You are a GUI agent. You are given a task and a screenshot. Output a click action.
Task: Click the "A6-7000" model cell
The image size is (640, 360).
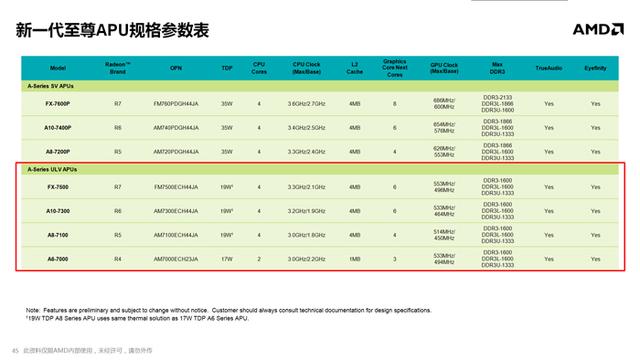58,259
